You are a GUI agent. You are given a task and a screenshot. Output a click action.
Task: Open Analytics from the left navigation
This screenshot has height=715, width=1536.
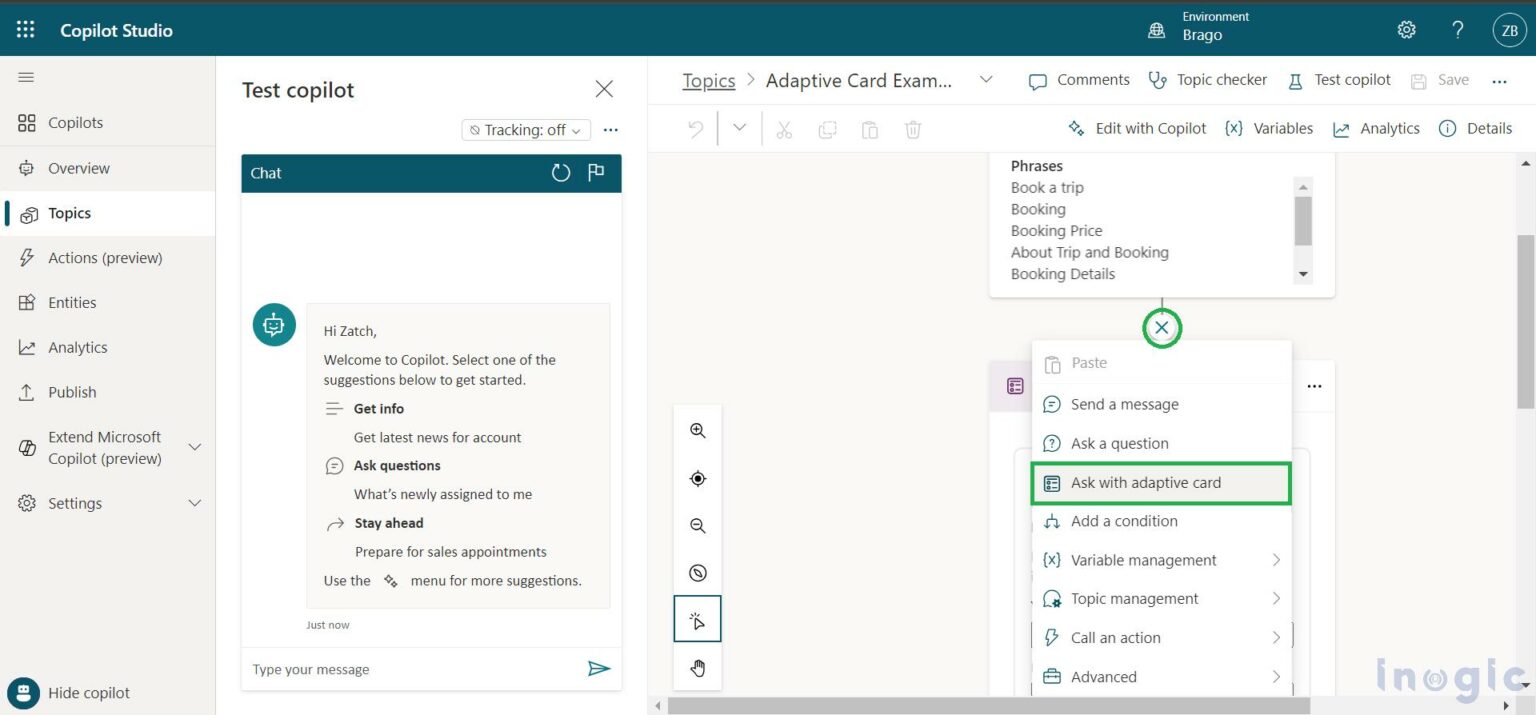pyautogui.click(x=79, y=347)
